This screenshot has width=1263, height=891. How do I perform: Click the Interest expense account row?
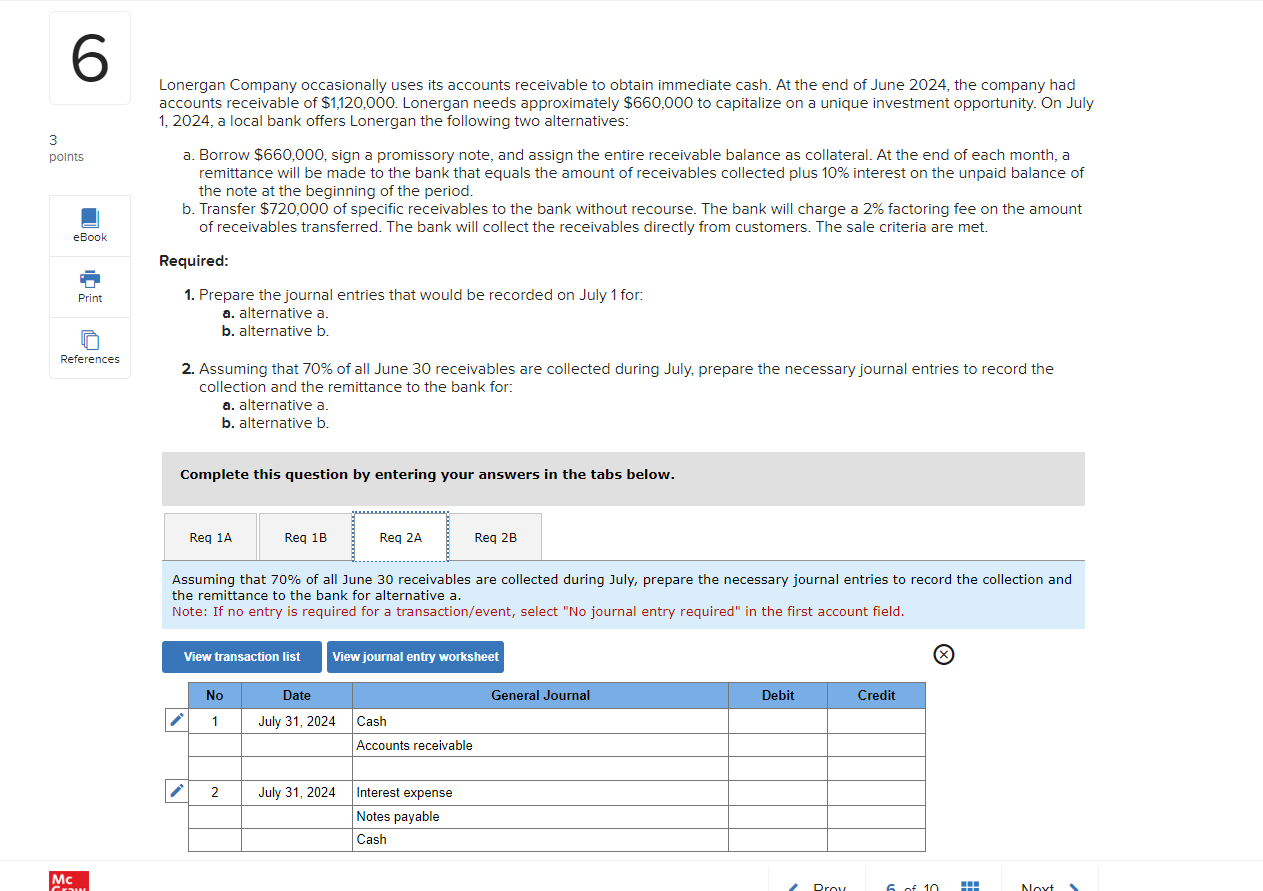pyautogui.click(x=540, y=792)
